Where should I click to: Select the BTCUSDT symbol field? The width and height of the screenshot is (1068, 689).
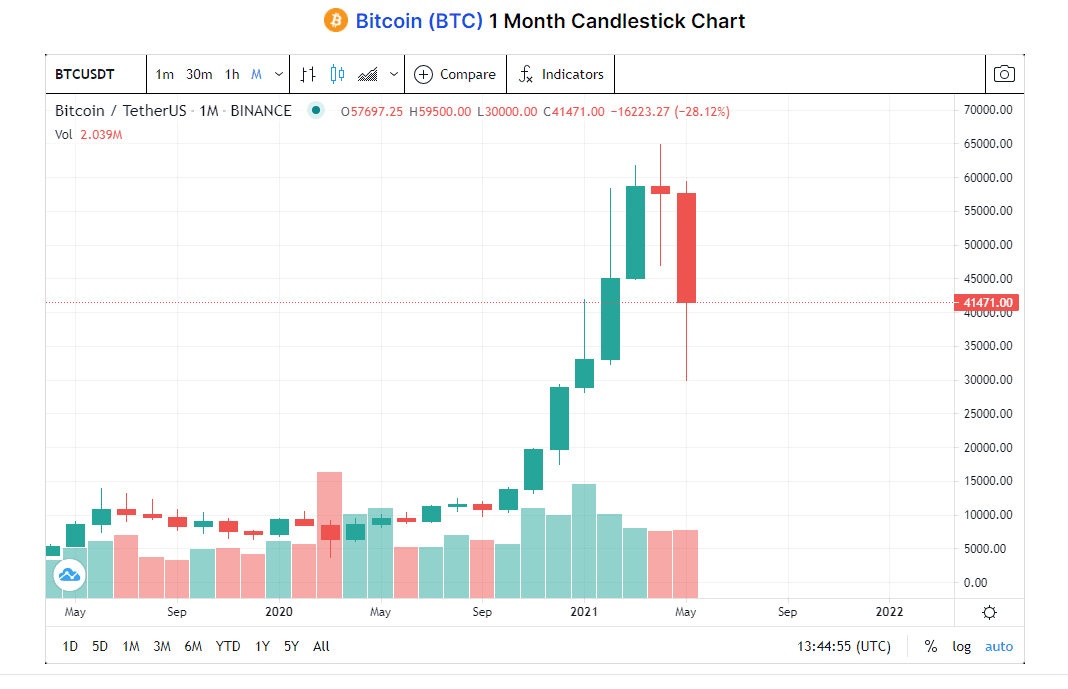(87, 73)
